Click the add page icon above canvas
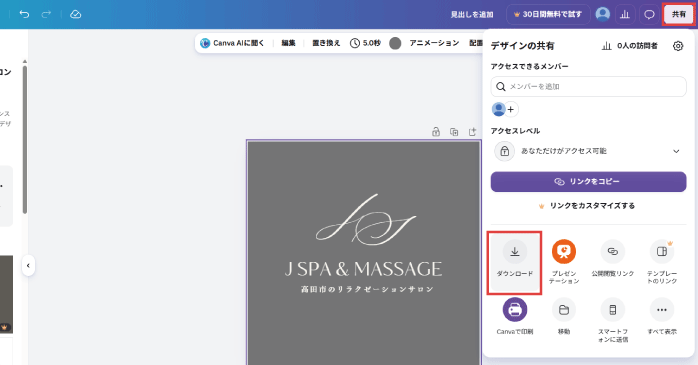The image size is (698, 365). (x=472, y=132)
